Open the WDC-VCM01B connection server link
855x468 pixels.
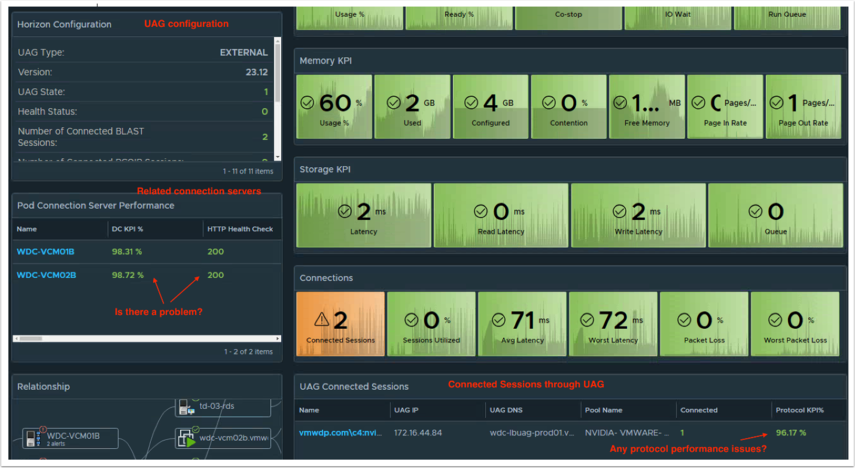(45, 252)
